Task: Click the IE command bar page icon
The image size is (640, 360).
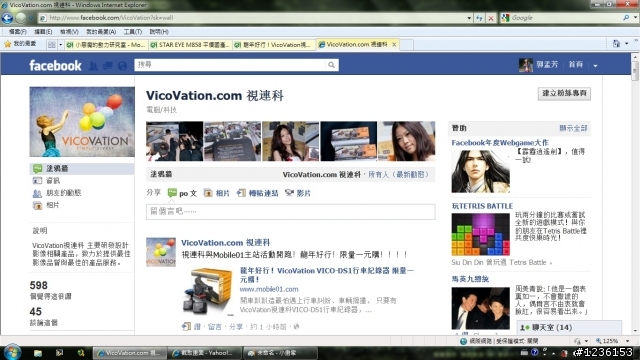Action: coord(616,44)
